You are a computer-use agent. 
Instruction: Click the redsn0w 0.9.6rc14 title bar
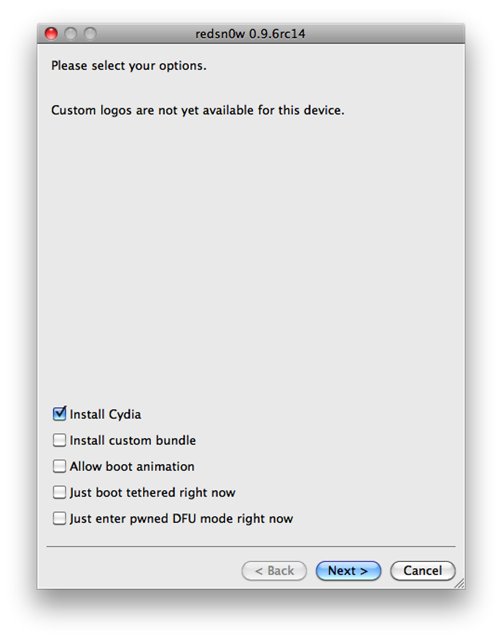point(251,33)
